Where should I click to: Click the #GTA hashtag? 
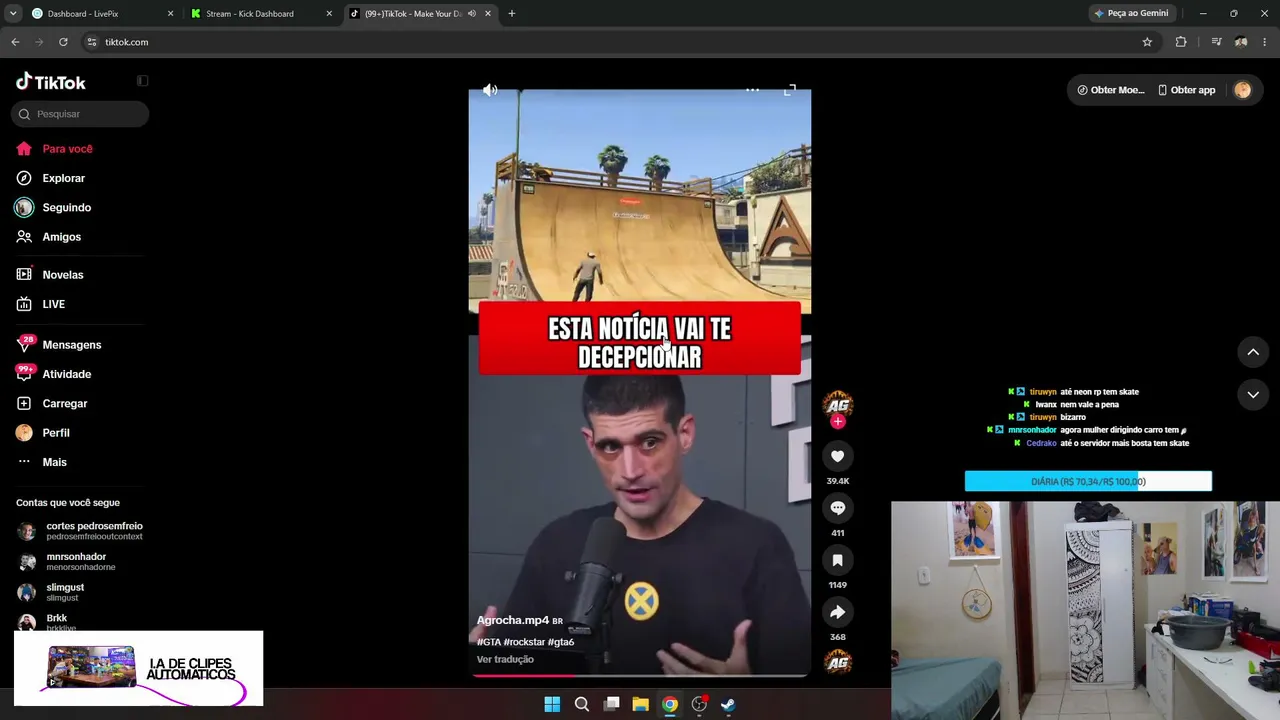click(x=489, y=642)
